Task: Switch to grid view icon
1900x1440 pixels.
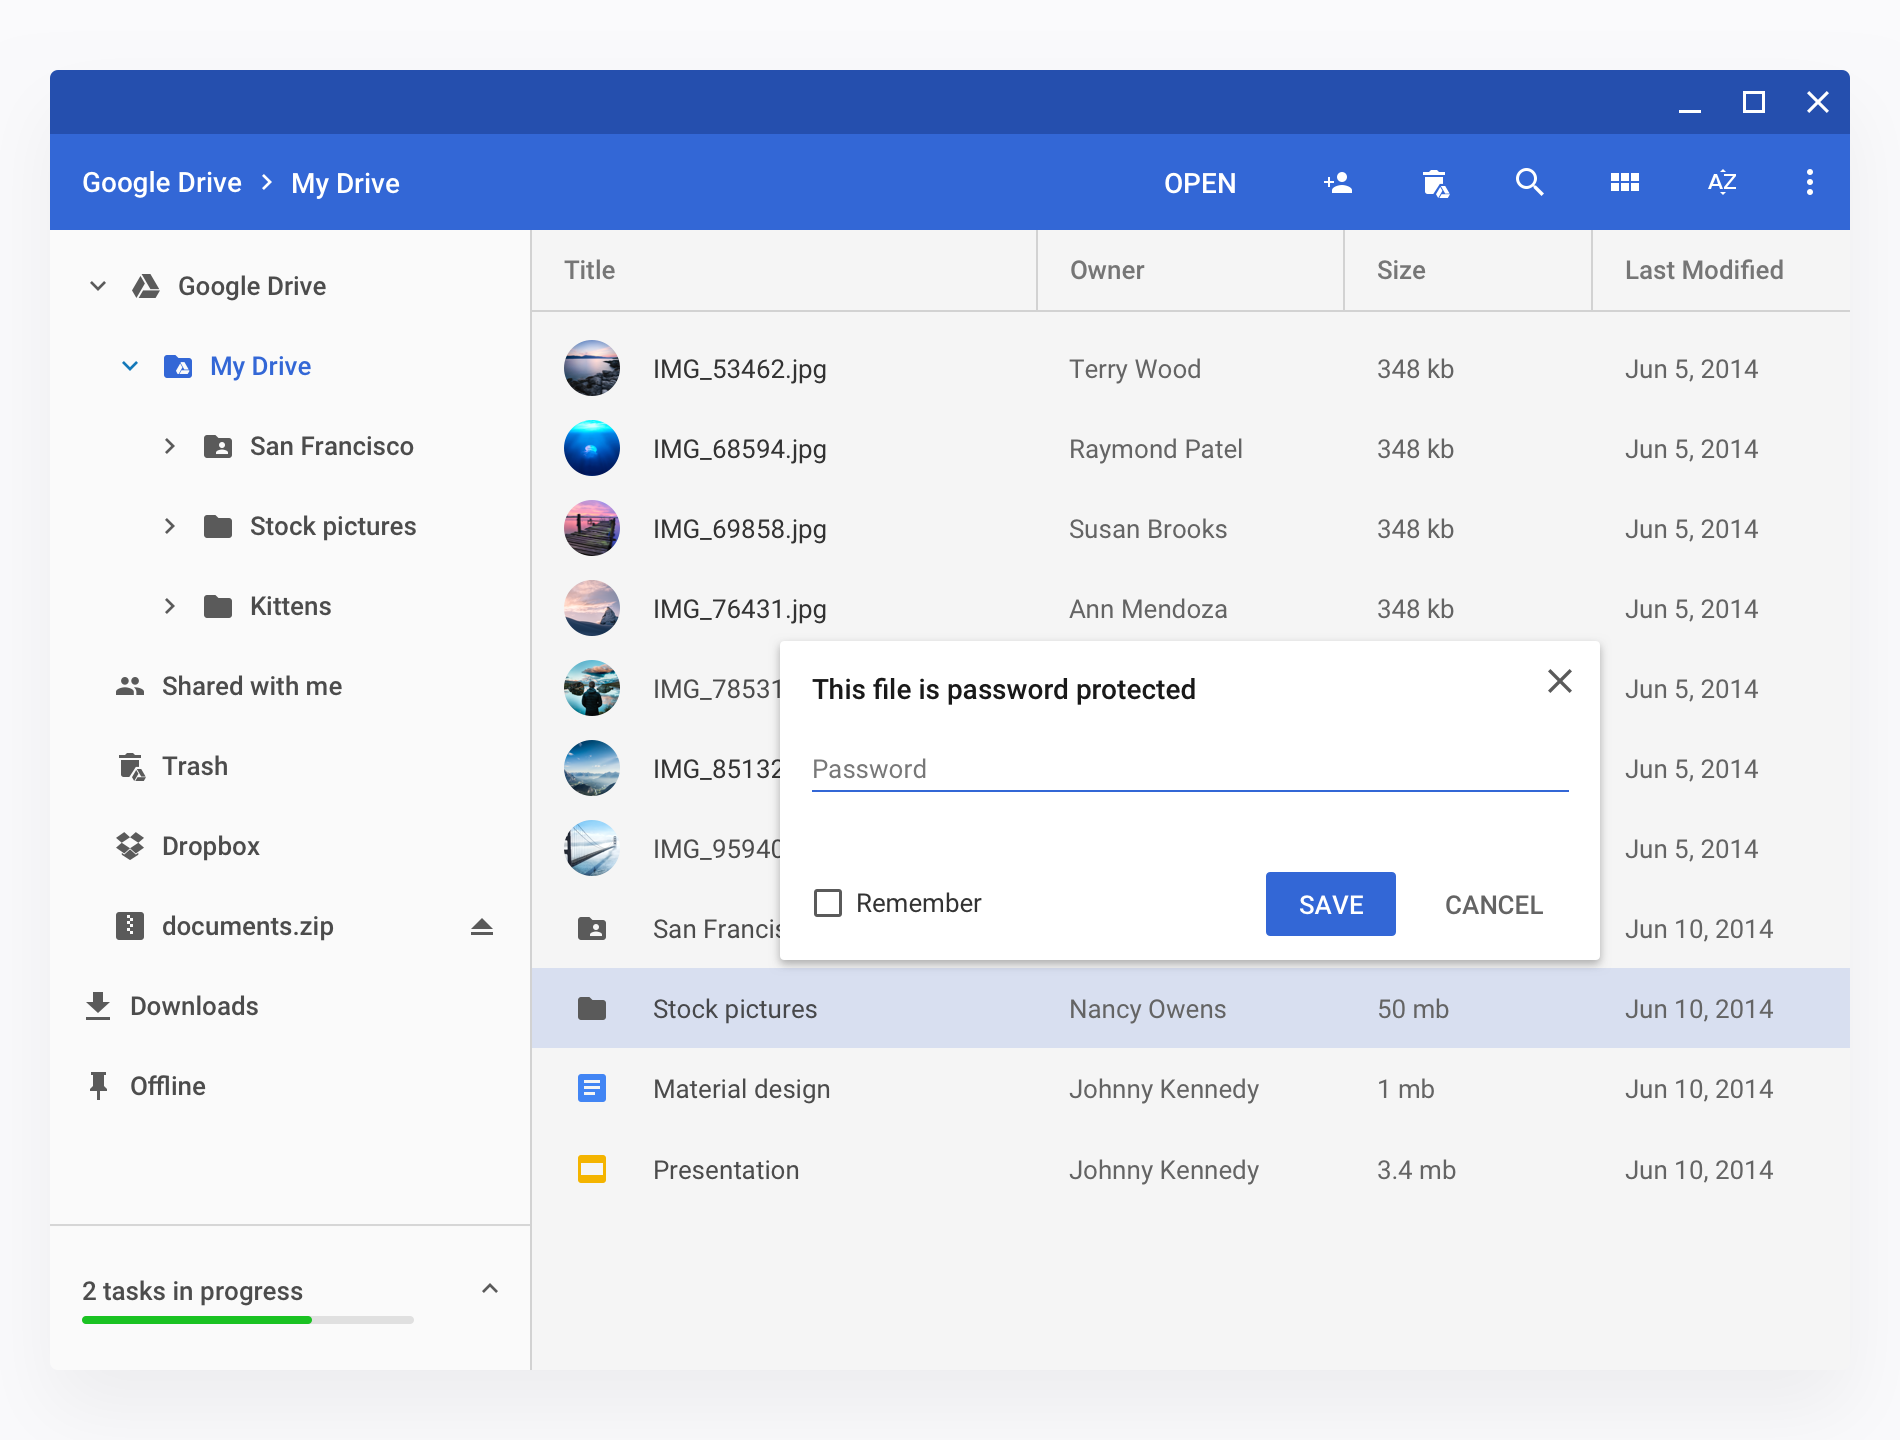Action: click(1625, 182)
